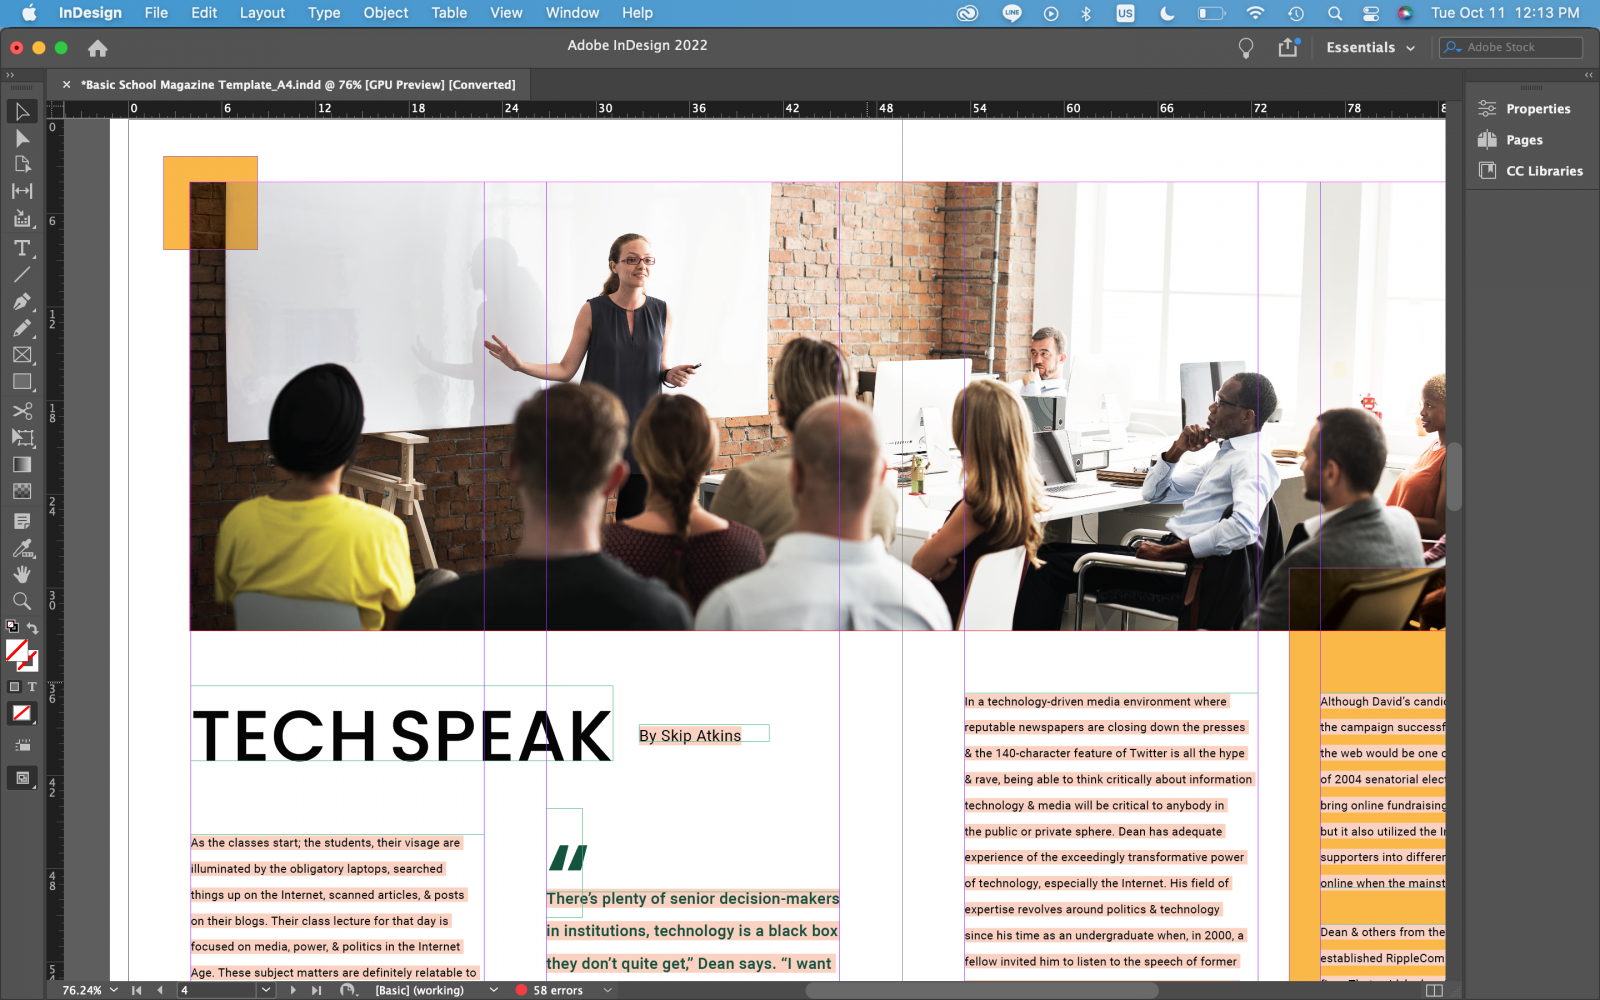Viewport: 1600px width, 1000px height.
Task: Open the Table menu
Action: (x=449, y=13)
